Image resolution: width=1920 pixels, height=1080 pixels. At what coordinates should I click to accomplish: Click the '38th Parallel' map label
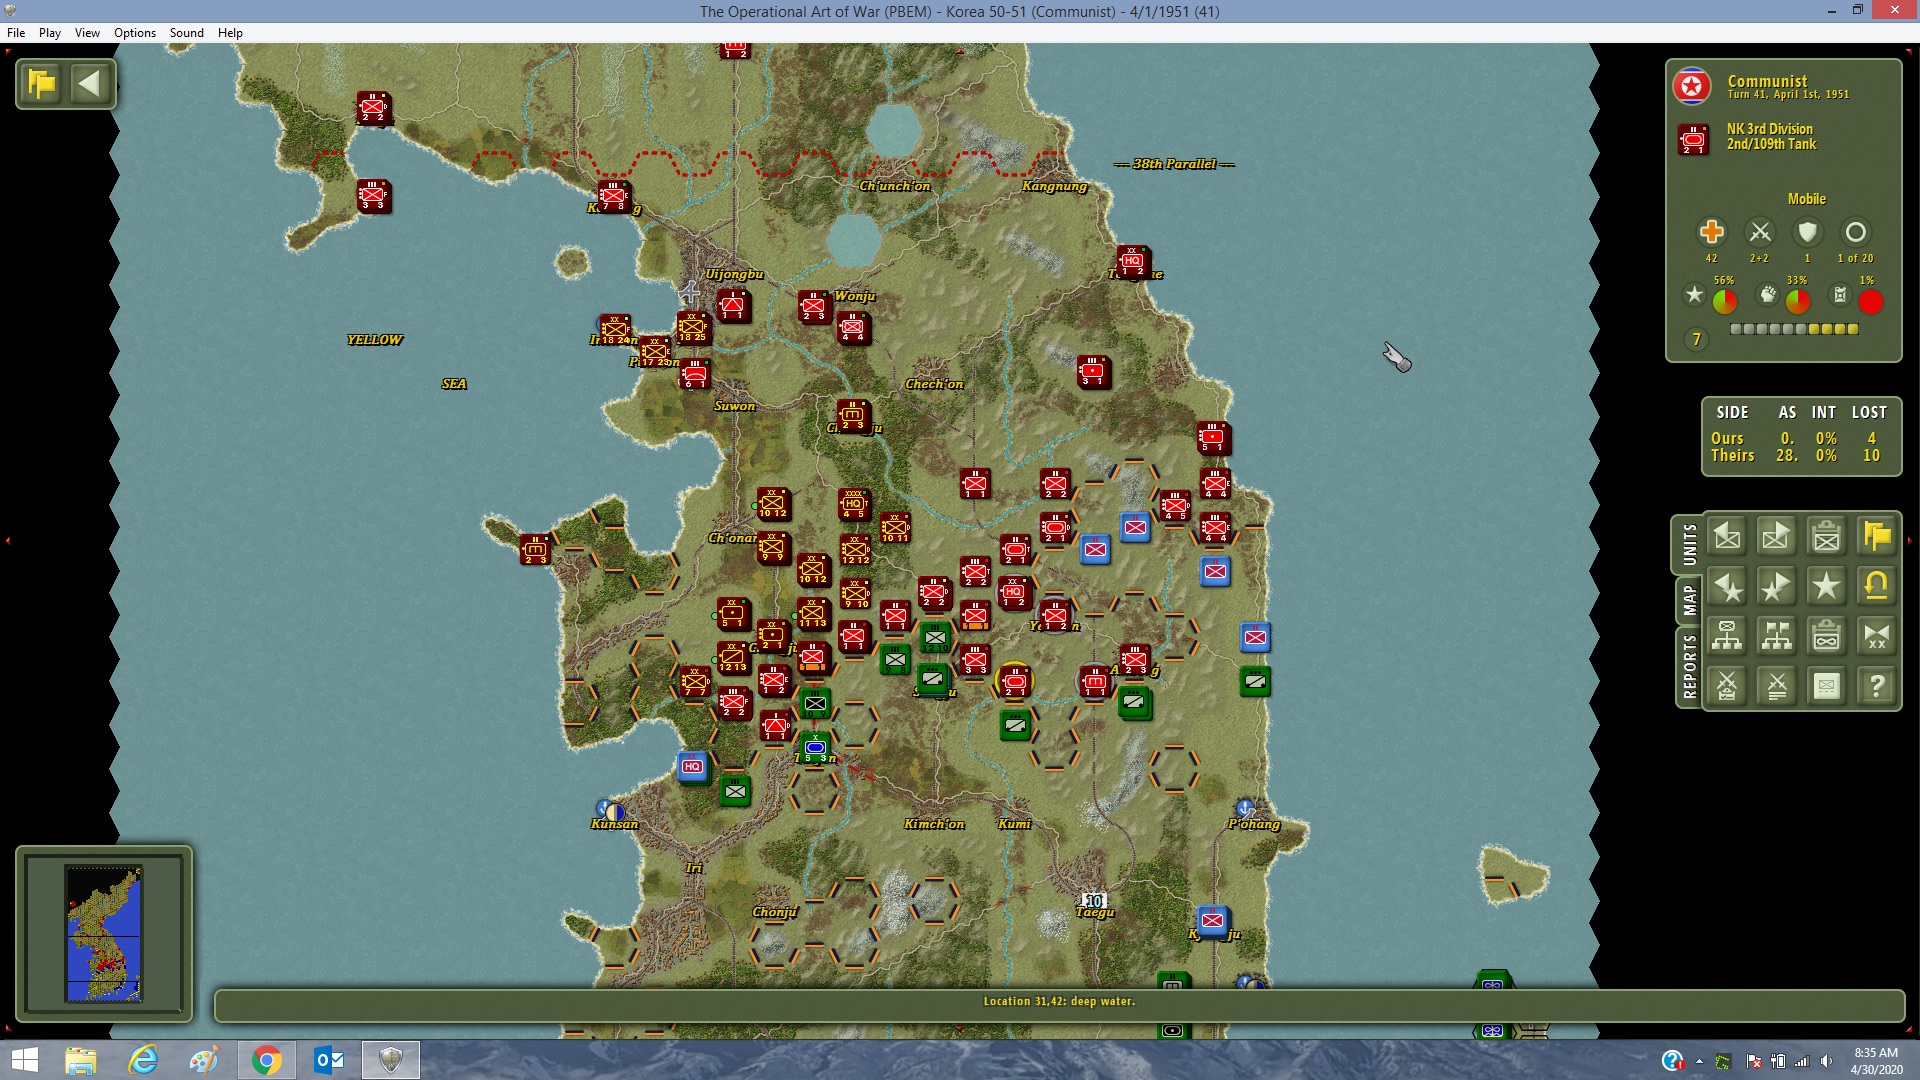[1174, 164]
